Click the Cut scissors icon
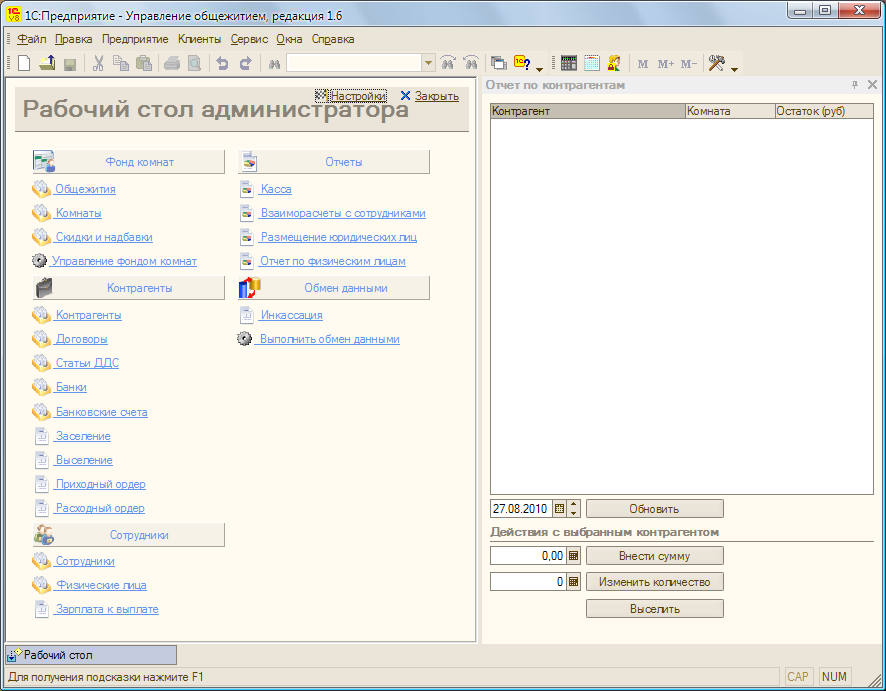 98,63
